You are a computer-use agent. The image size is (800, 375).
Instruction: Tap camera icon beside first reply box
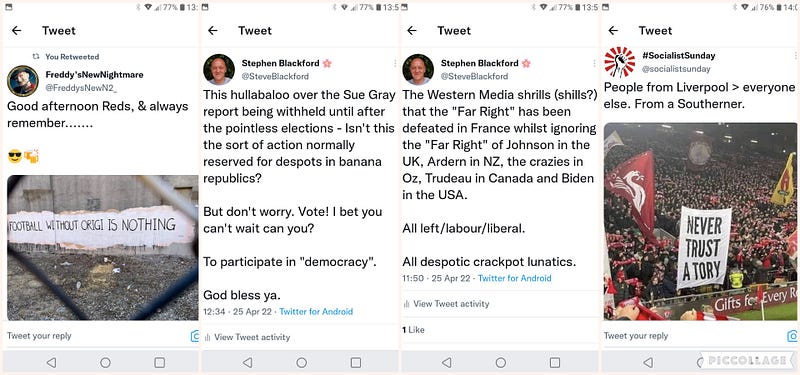[x=194, y=336]
